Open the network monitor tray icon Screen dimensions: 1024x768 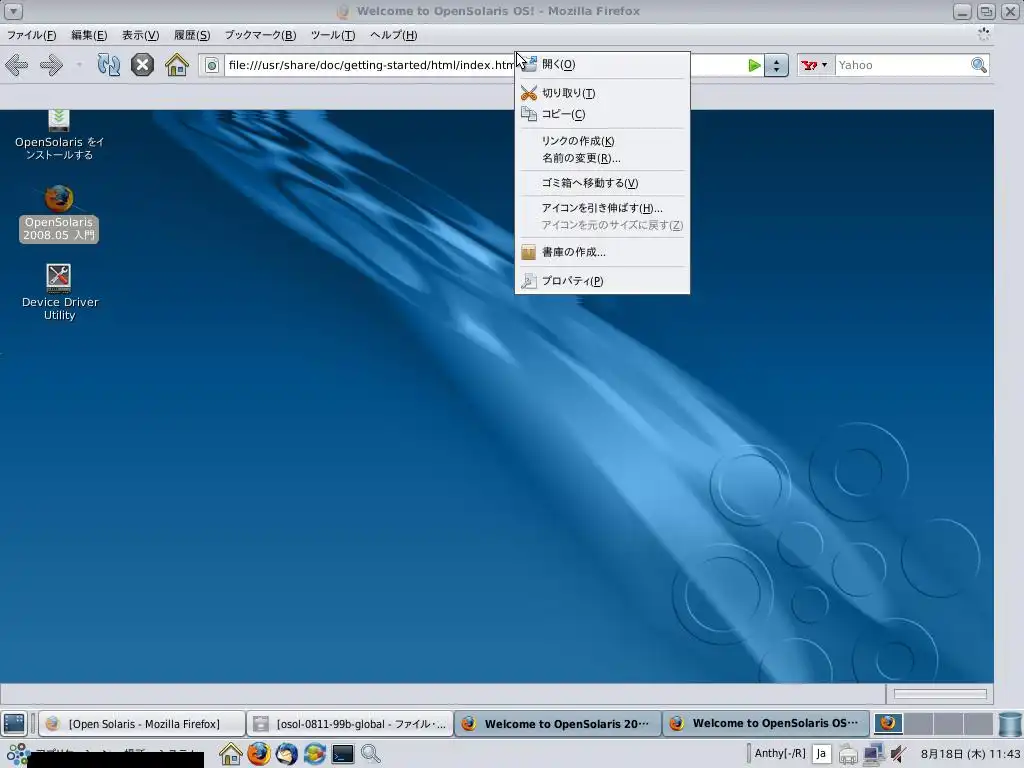[873, 755]
